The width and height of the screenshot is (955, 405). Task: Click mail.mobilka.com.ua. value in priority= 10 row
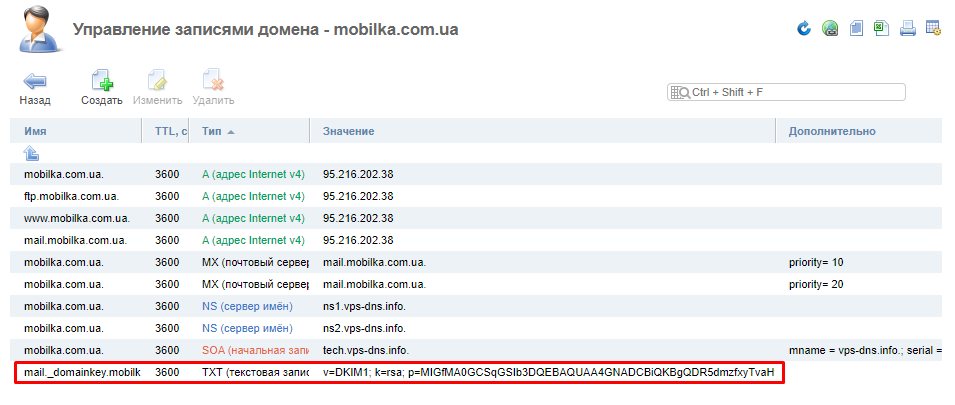pos(375,262)
